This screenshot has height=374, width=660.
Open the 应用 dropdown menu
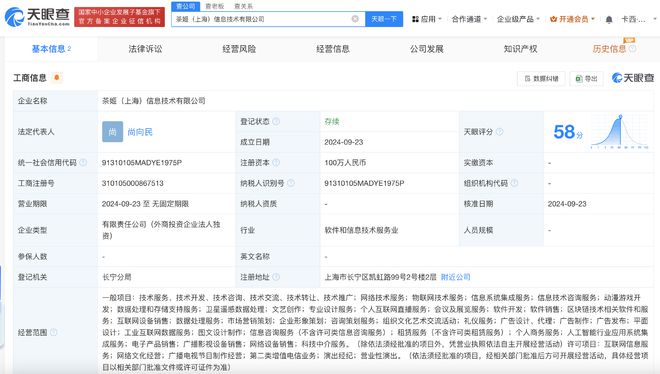coord(426,19)
